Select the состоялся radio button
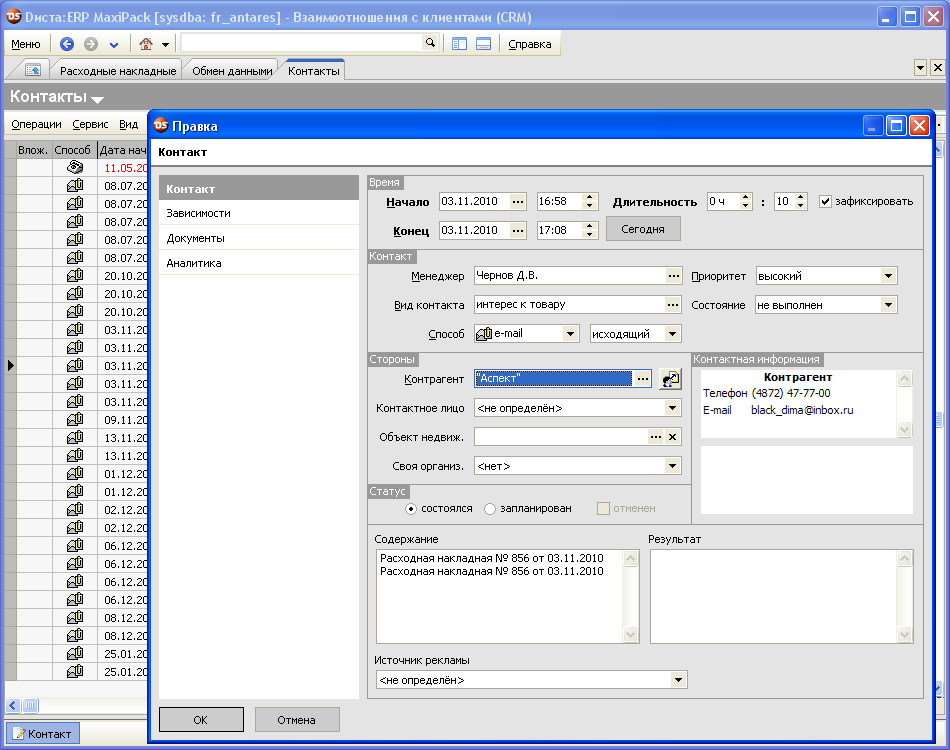 (409, 509)
